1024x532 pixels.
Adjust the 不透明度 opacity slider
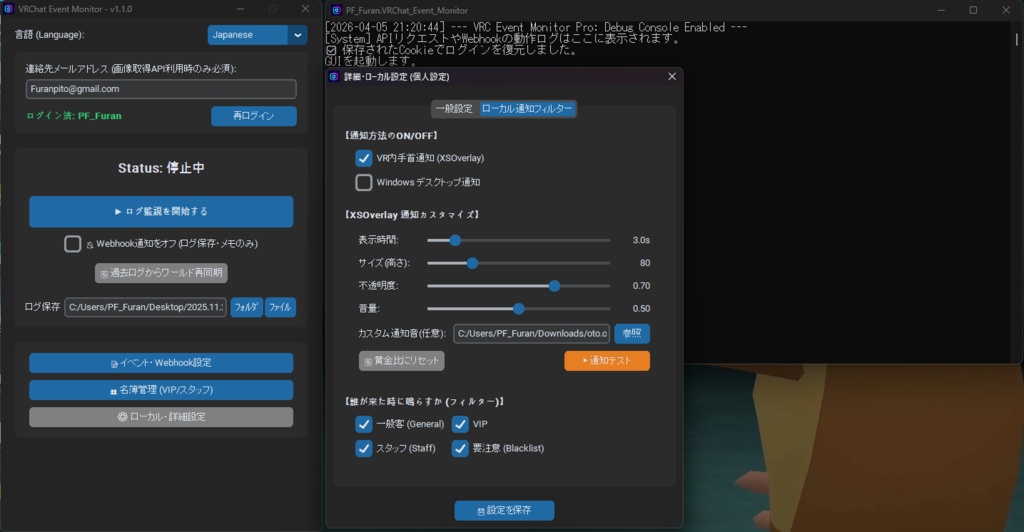click(519, 286)
